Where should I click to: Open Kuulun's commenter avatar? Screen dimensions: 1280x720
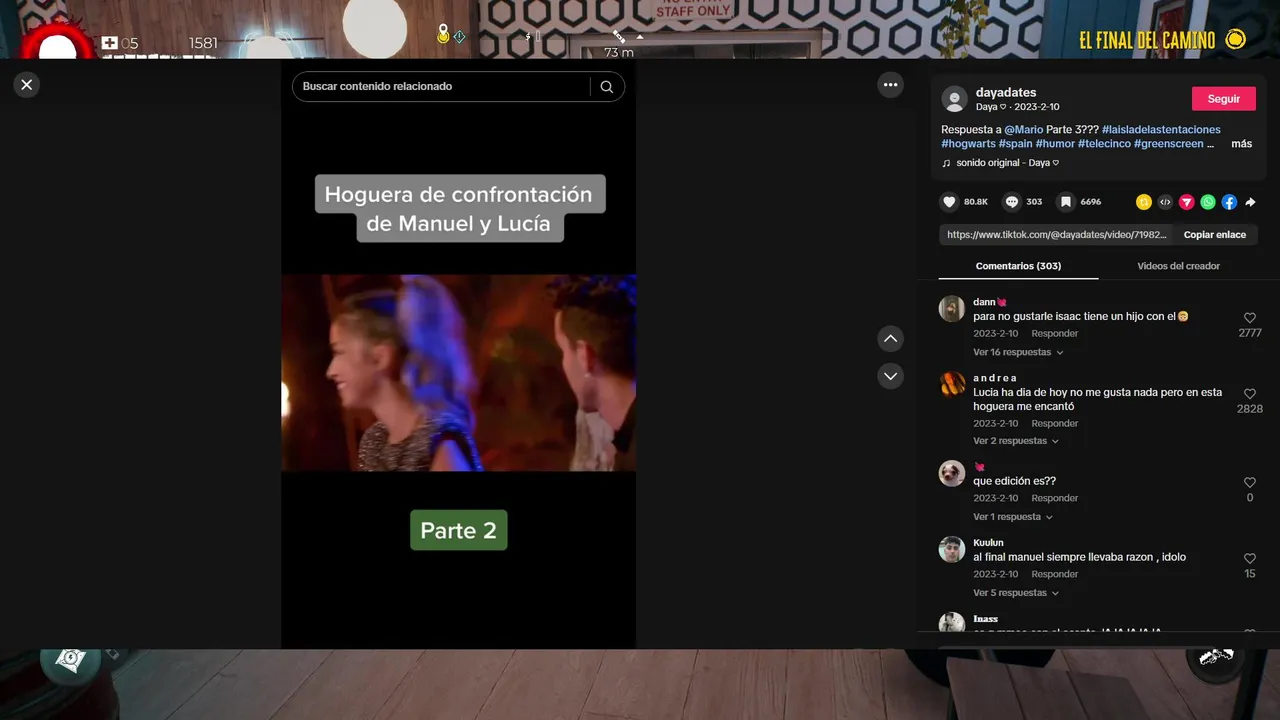pyautogui.click(x=952, y=549)
